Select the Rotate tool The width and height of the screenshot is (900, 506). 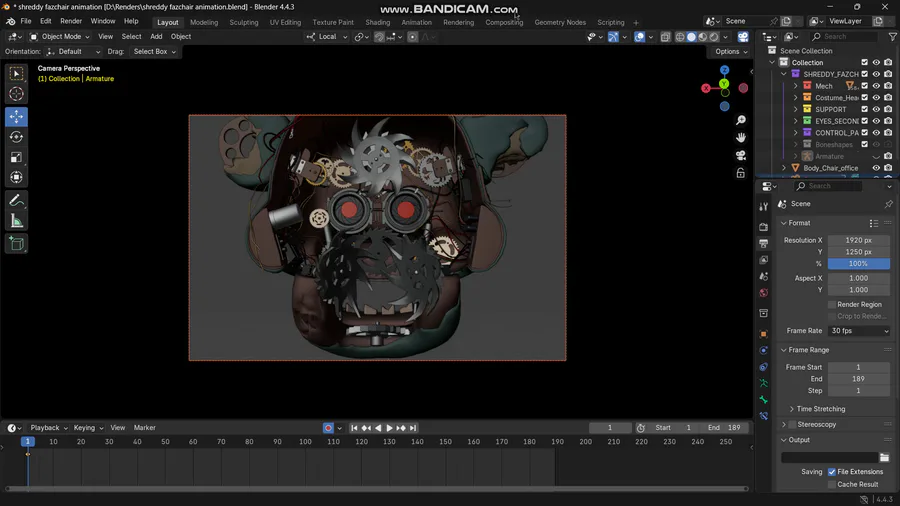click(x=16, y=137)
